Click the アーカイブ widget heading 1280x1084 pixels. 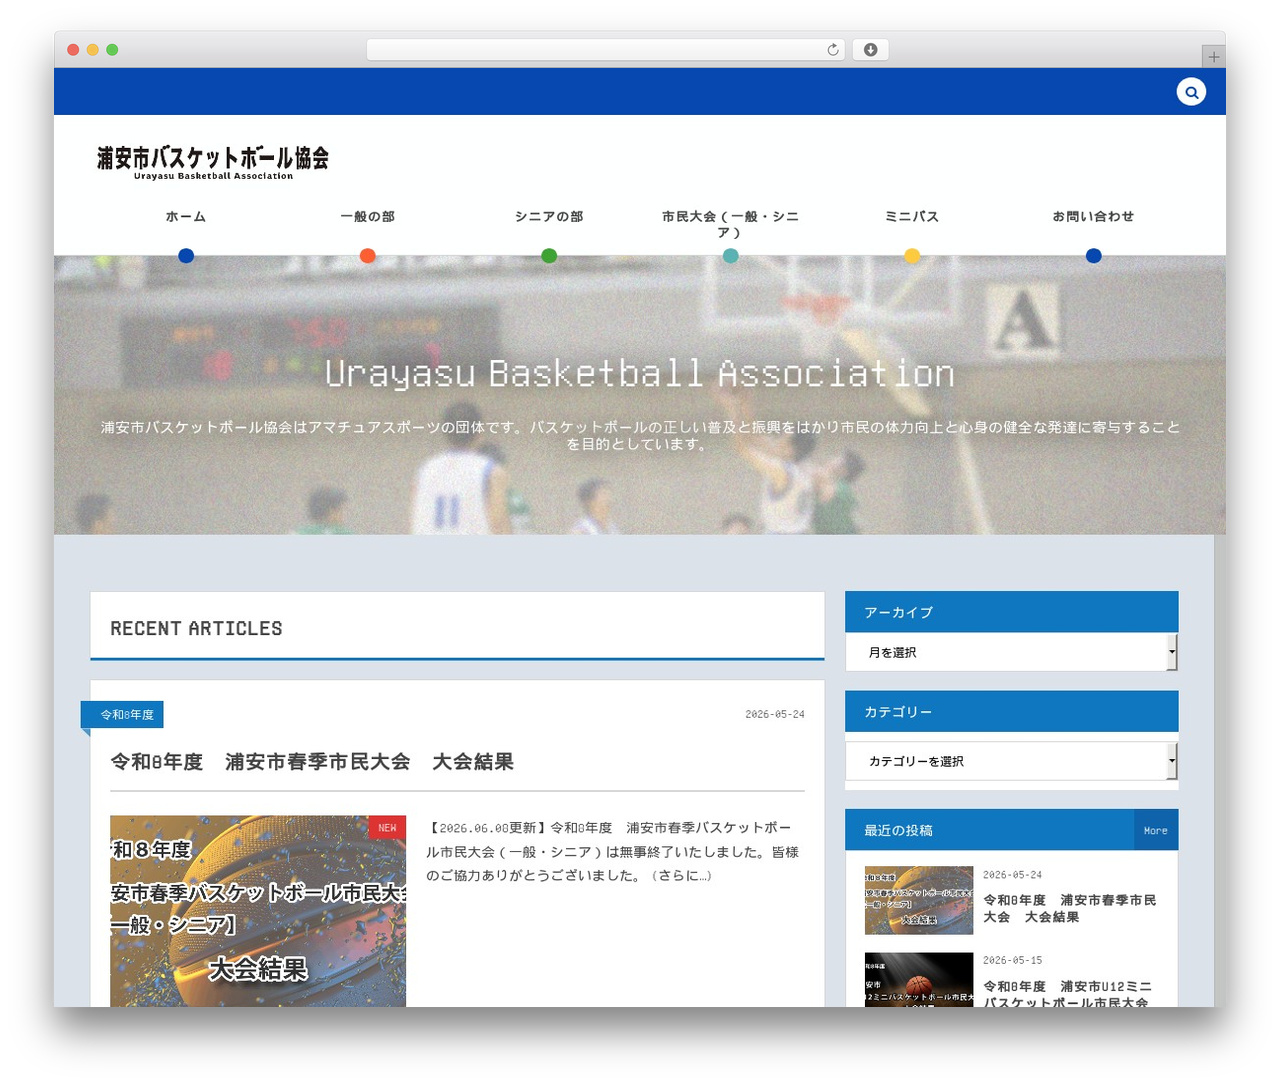coord(899,612)
